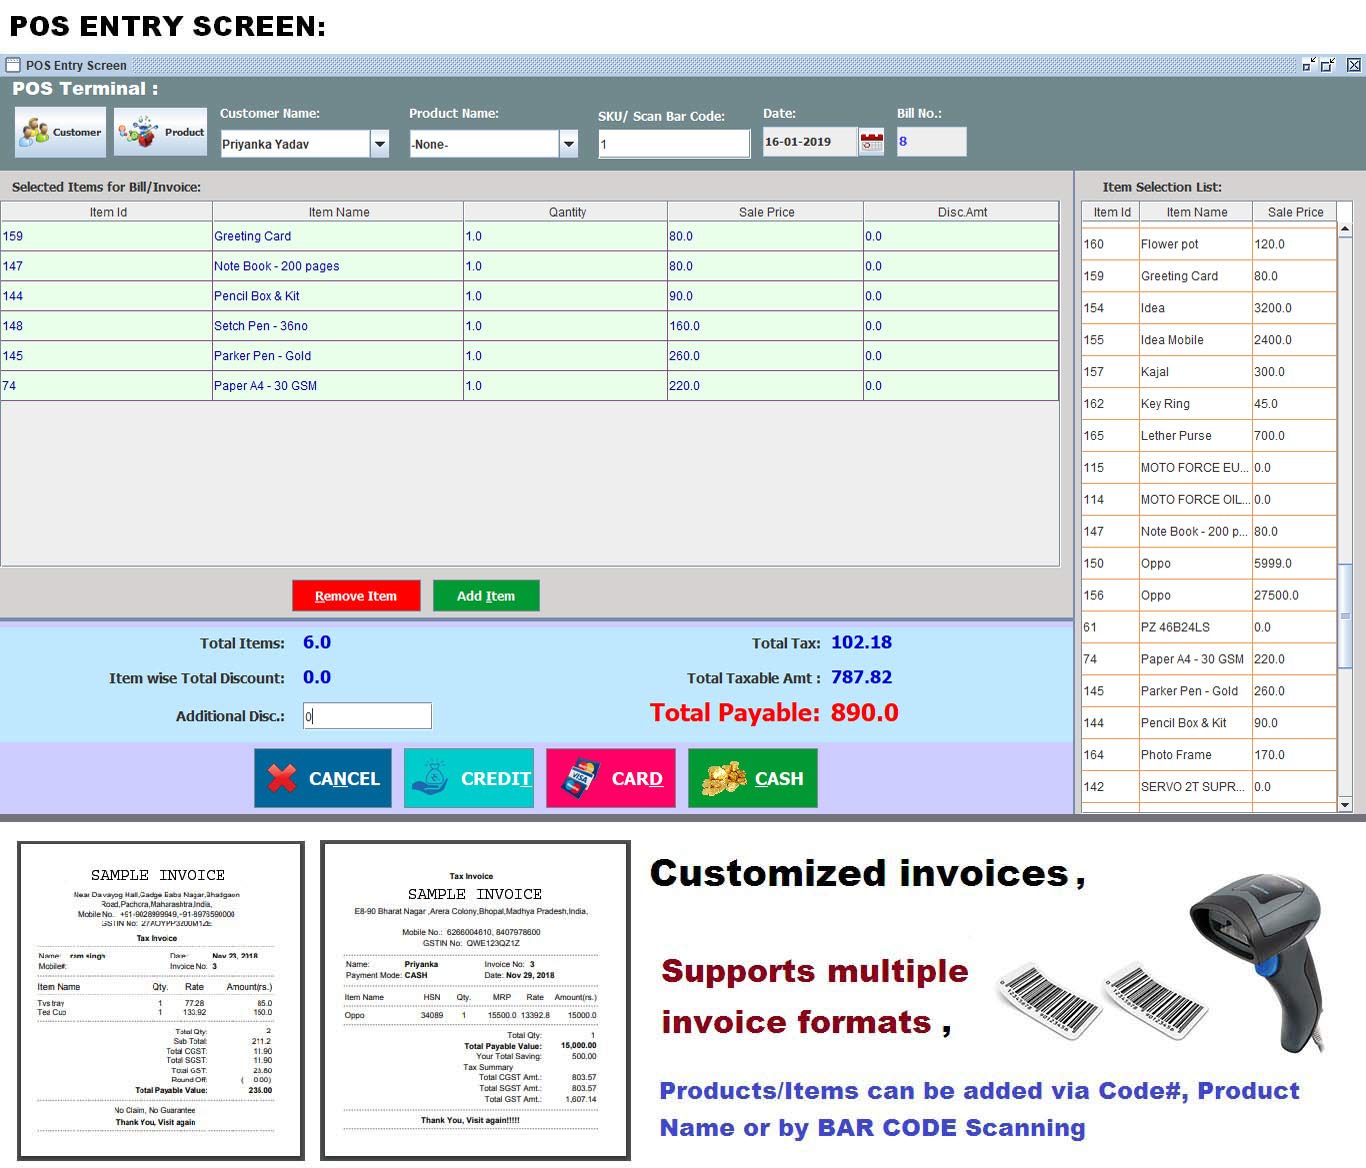The image size is (1366, 1168).
Task: Click the gold coins icon on CASH button
Action: 723,778
